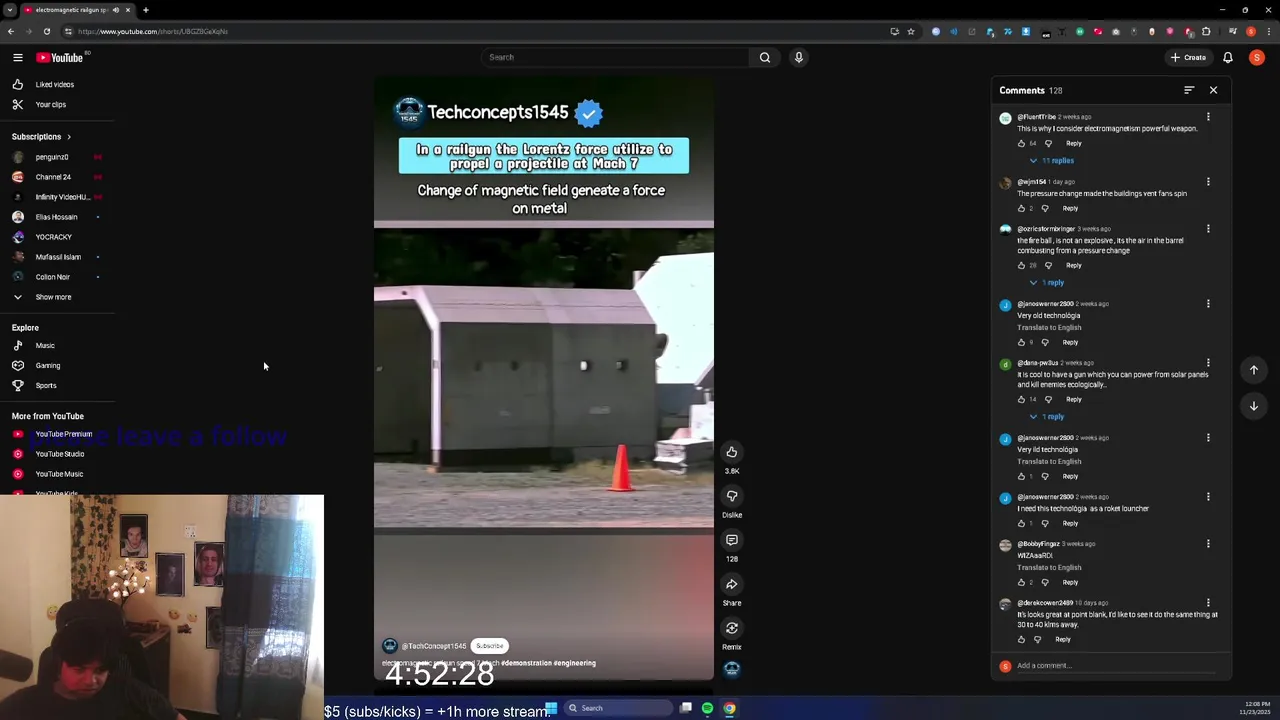The image size is (1280, 720).
Task: Open the Chrome three-dot menu
Action: tap(1268, 31)
